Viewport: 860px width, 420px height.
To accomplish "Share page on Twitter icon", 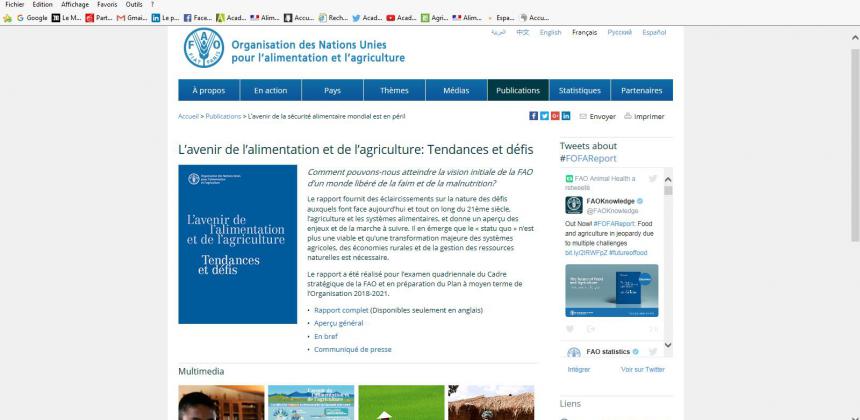I will tap(544, 116).
